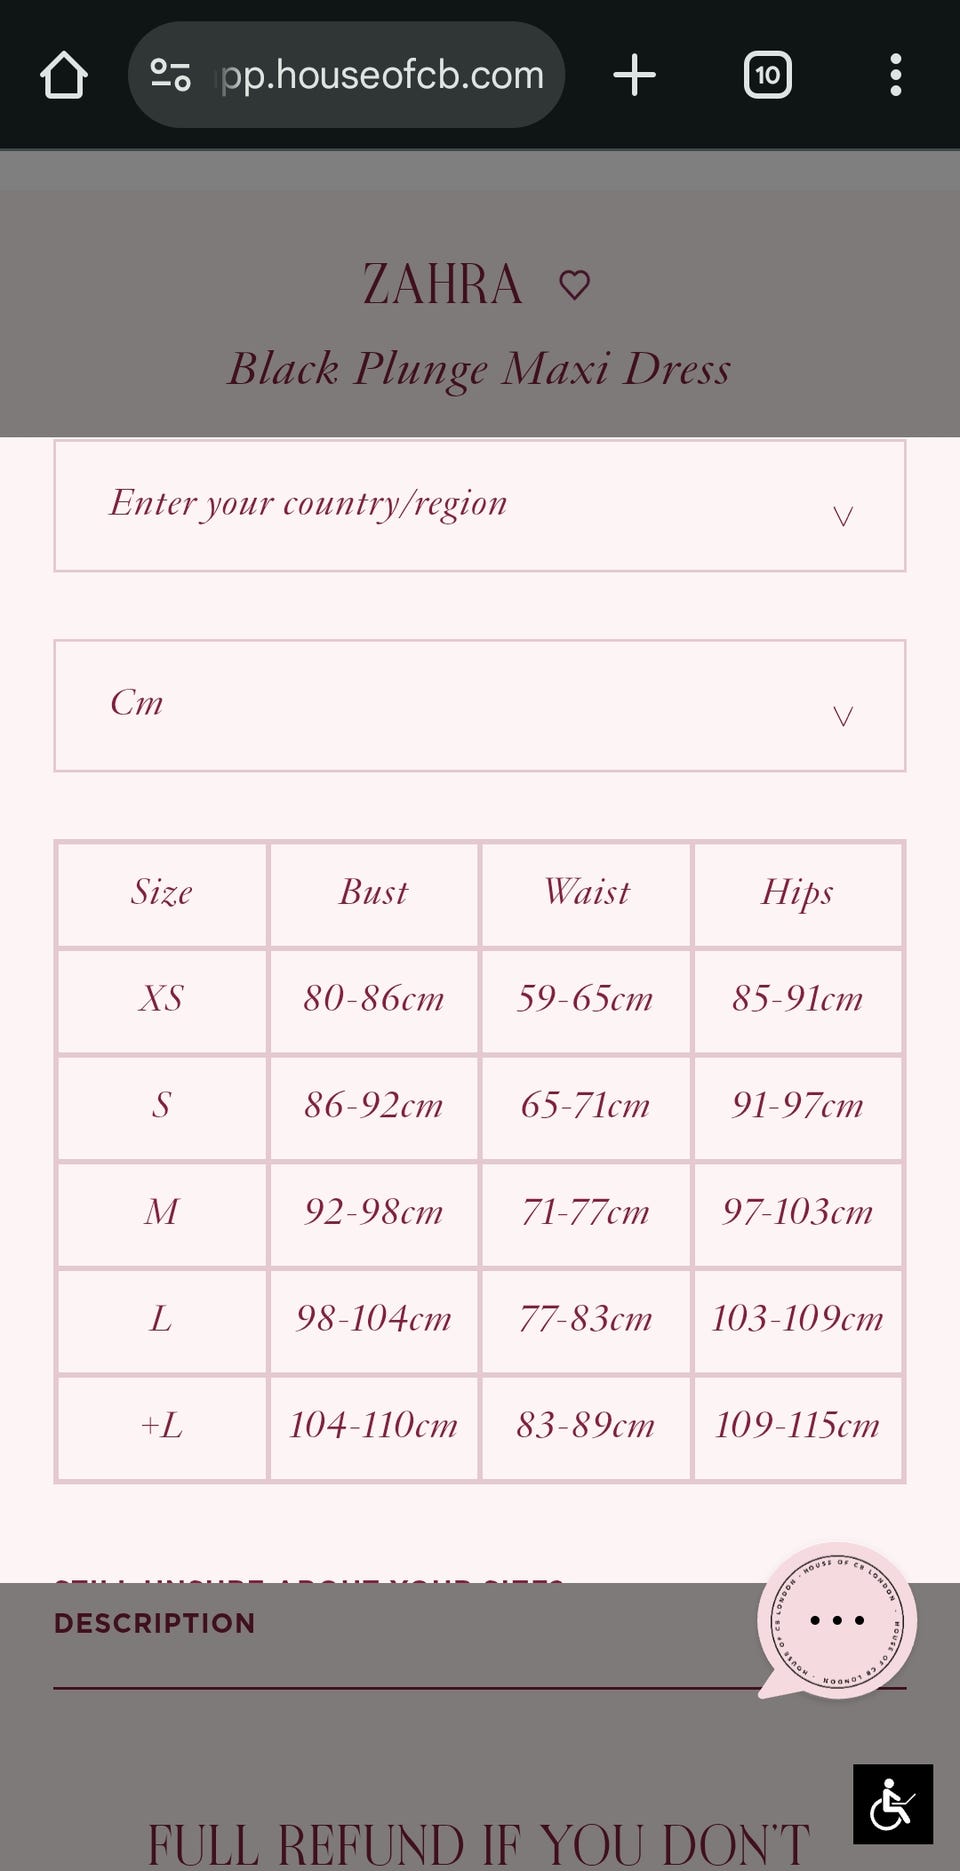
Task: Open the Description section
Action: 155,1623
